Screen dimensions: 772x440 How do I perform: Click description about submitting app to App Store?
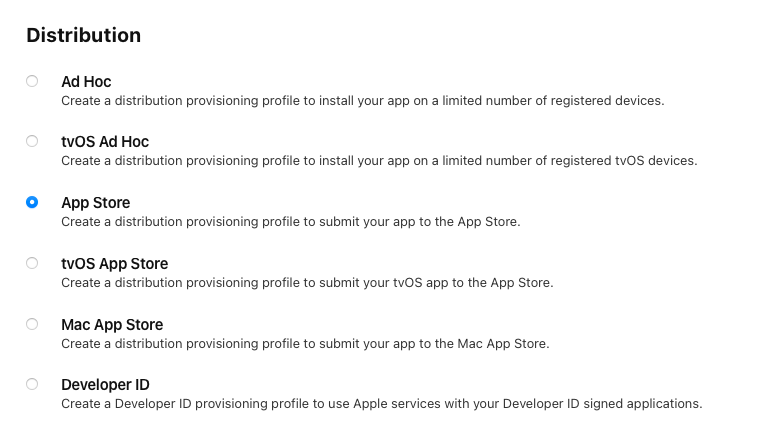click(290, 222)
